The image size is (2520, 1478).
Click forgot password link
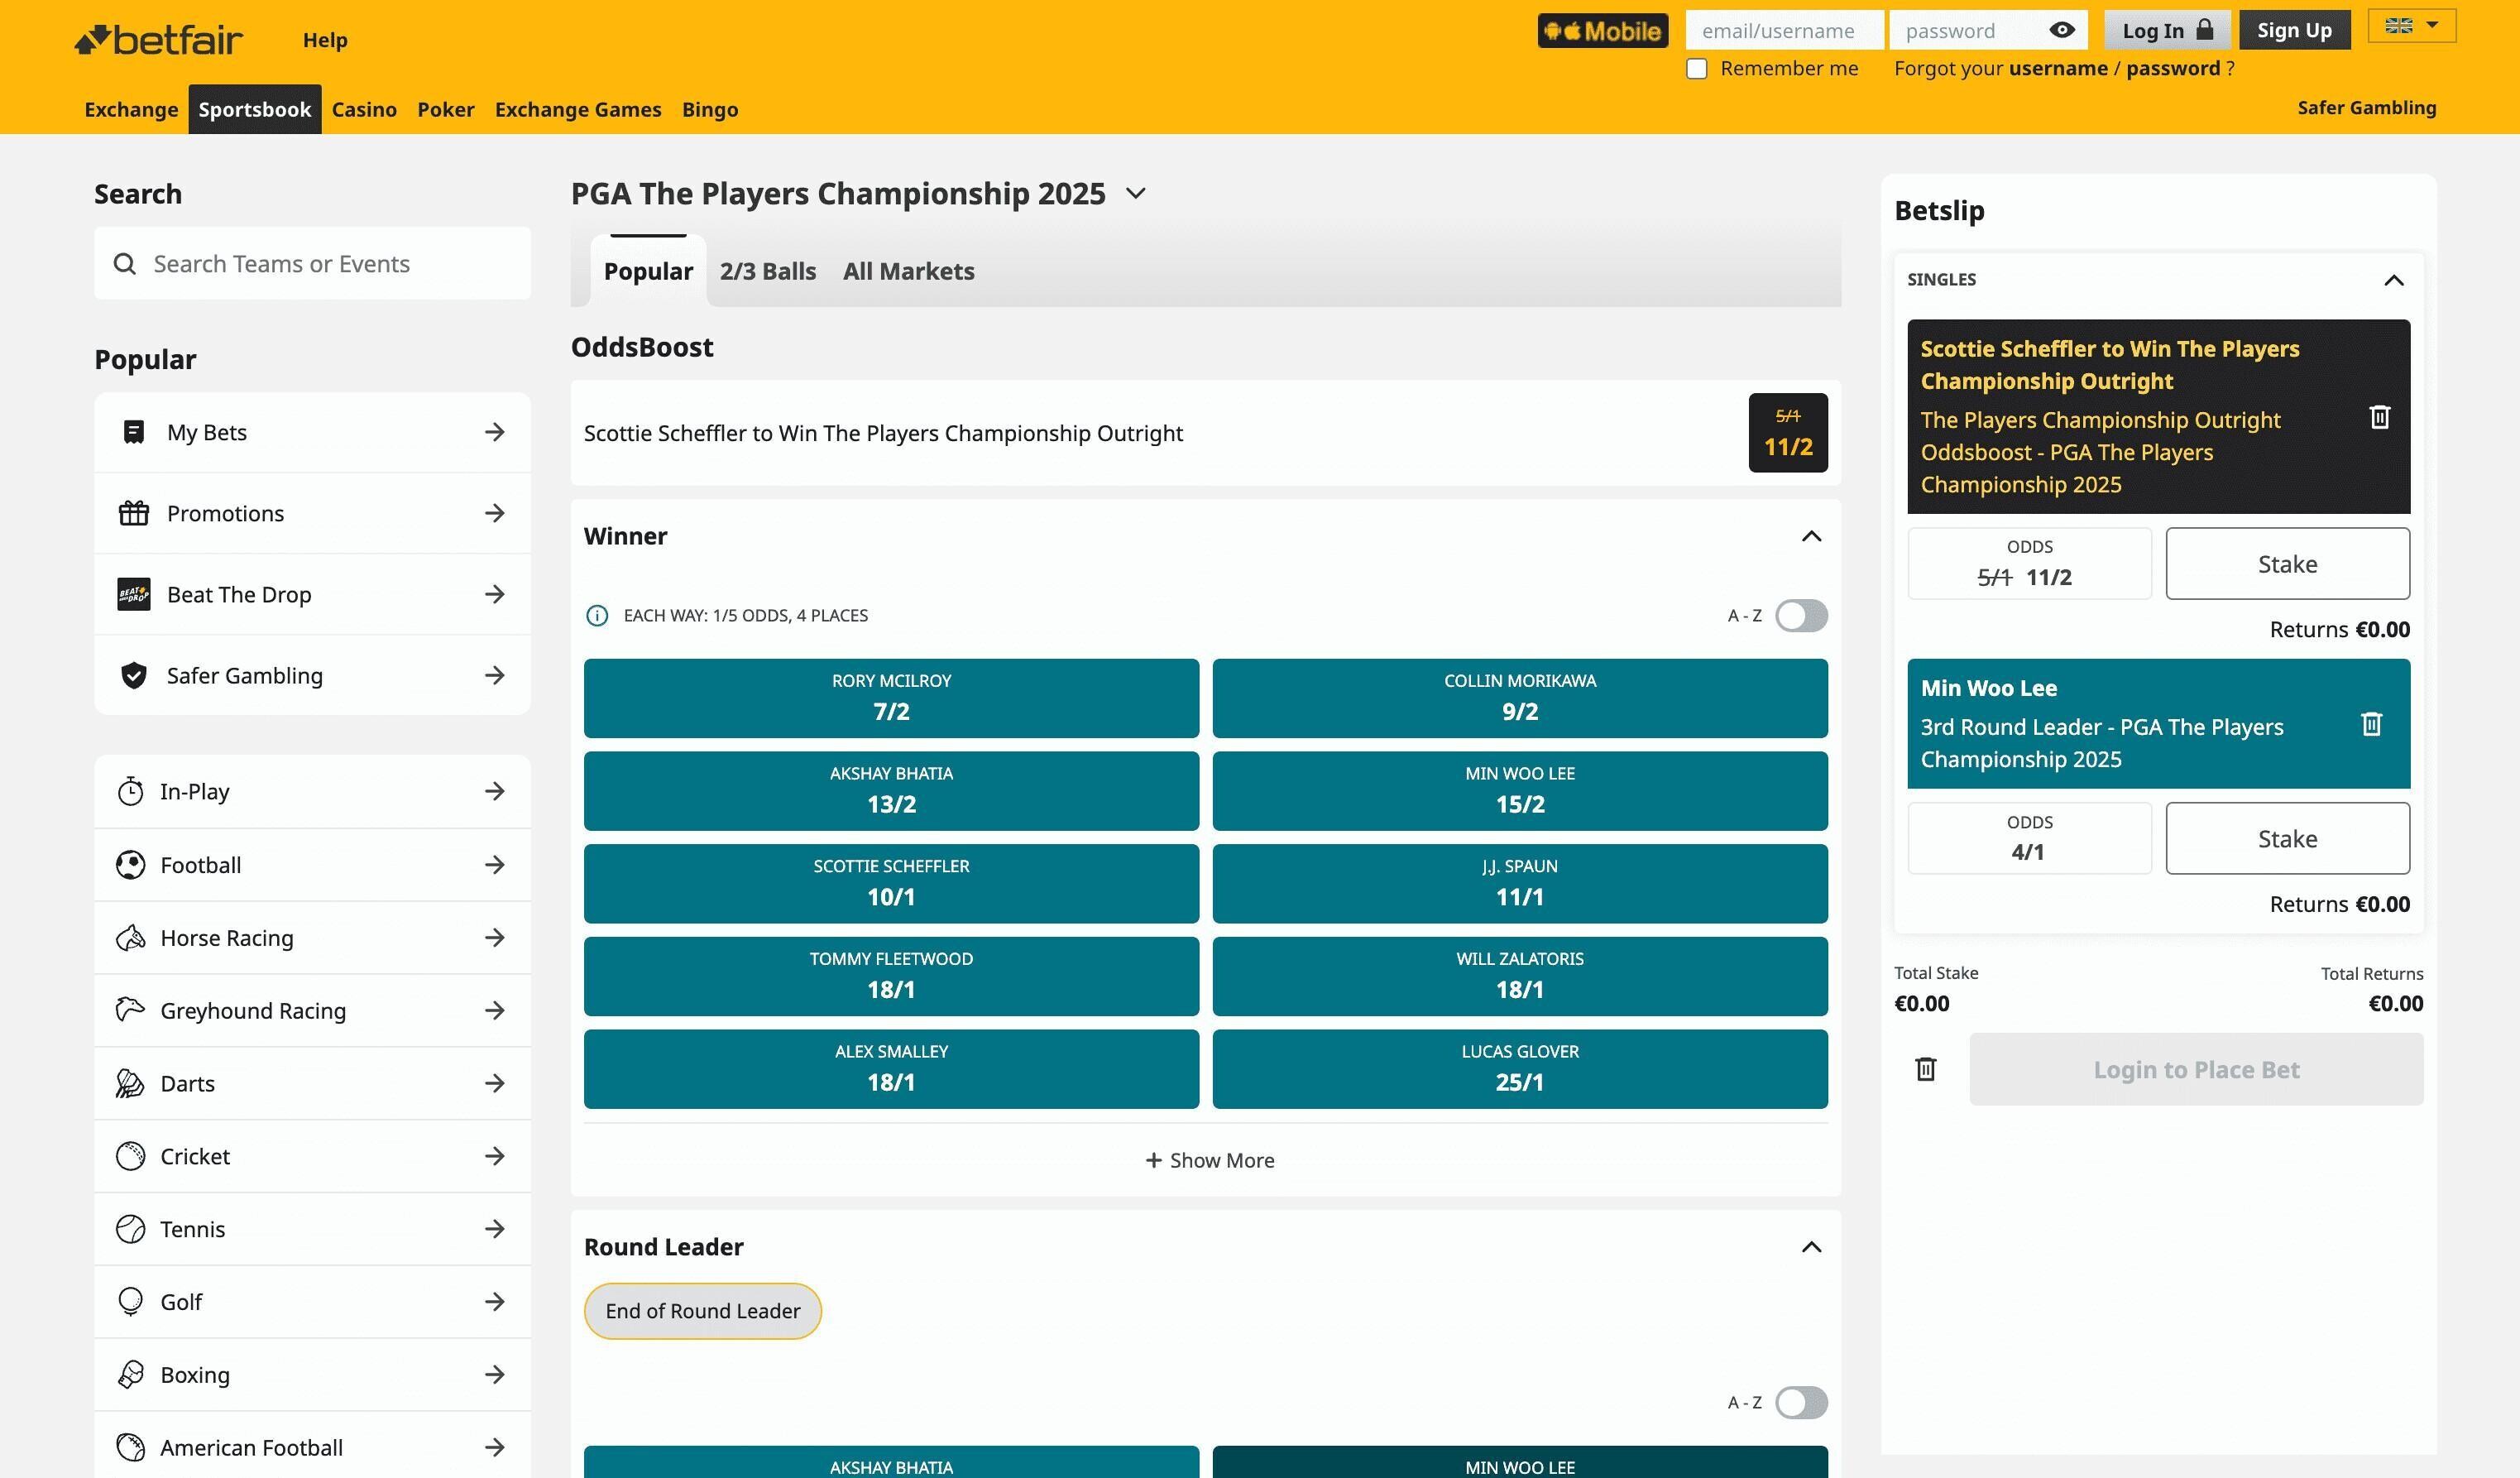click(2173, 68)
